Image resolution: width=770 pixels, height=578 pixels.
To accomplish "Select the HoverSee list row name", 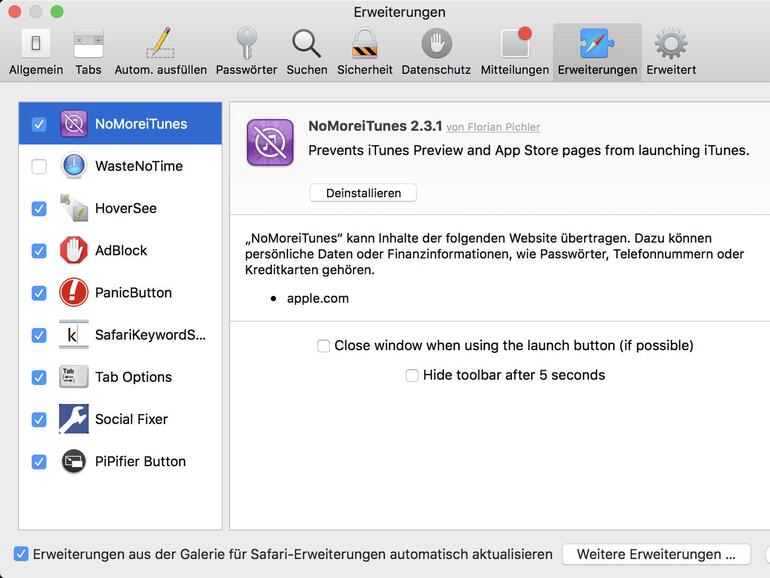I will (x=126, y=208).
